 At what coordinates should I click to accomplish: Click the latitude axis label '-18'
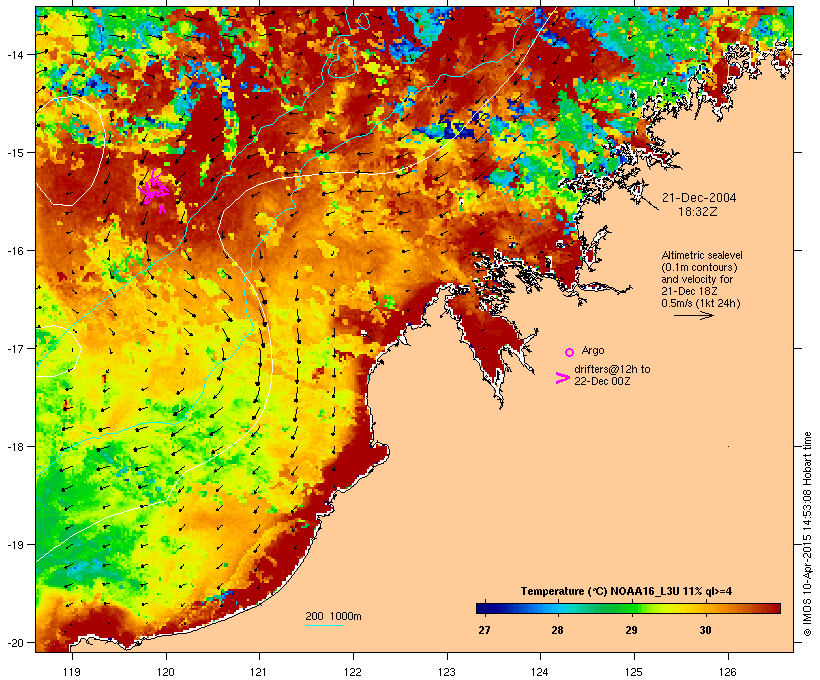14,447
